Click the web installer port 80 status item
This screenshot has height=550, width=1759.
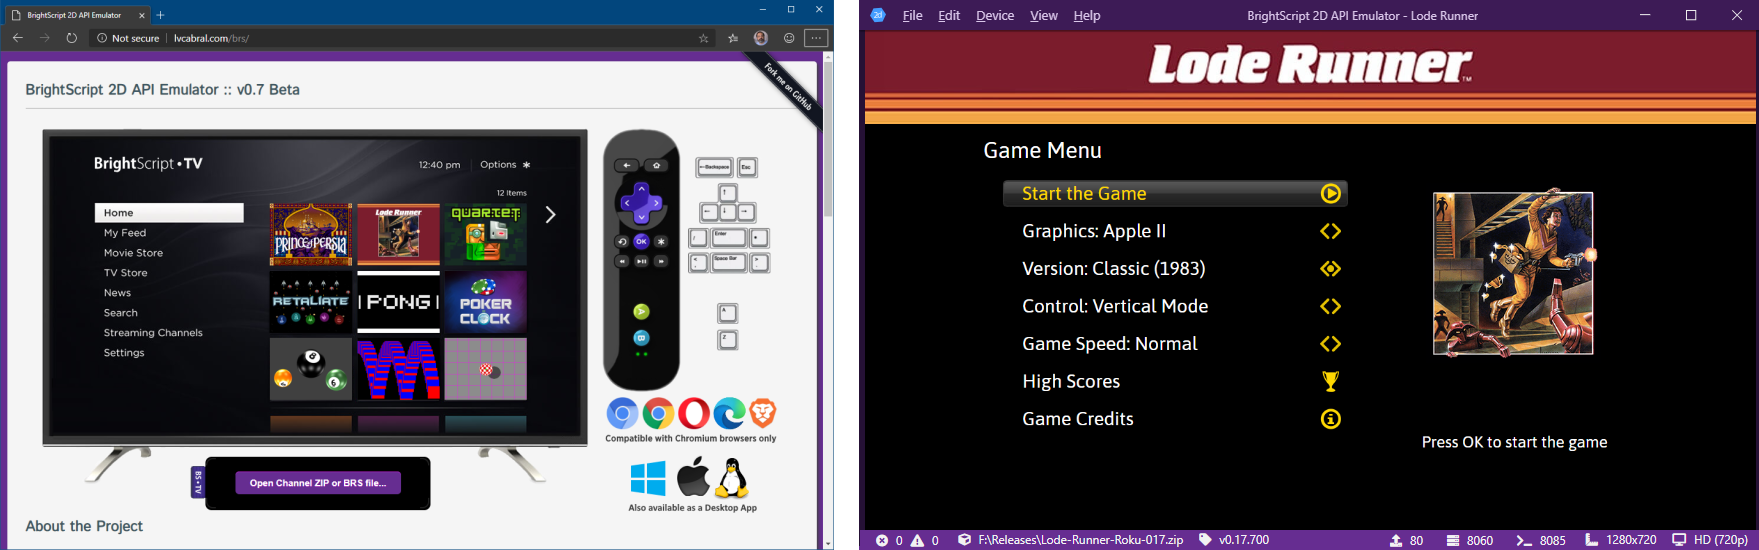[1406, 540]
